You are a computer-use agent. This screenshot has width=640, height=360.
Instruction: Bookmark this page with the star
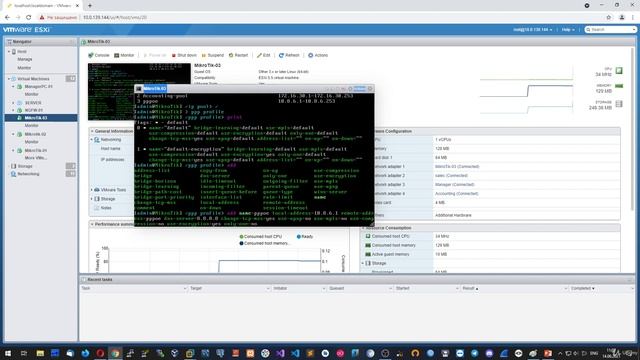609,18
